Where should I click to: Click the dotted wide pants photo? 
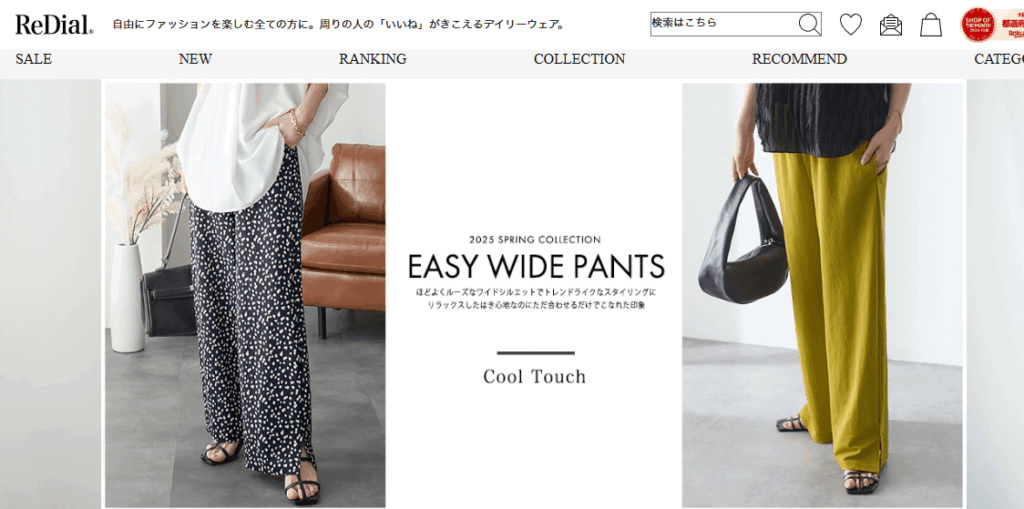coord(246,295)
